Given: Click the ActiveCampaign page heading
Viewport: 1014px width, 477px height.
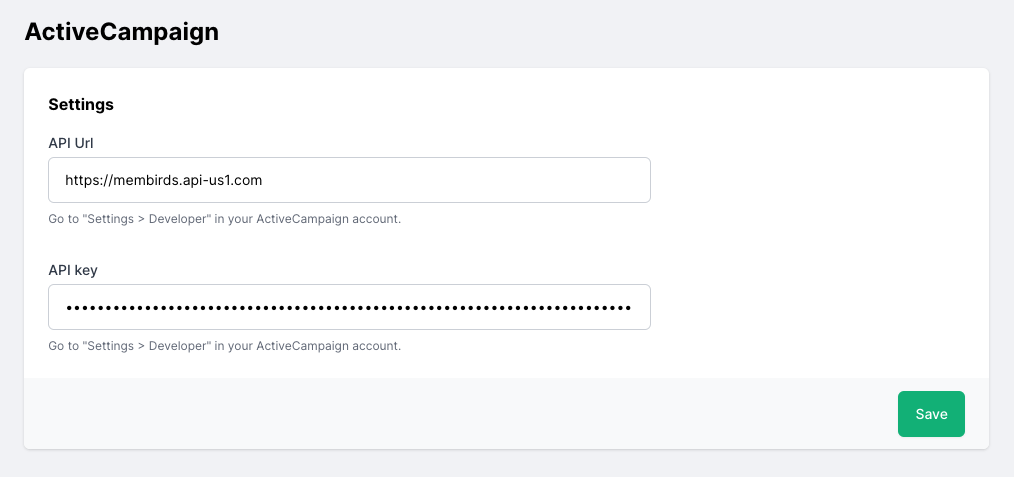Looking at the screenshot, I should point(121,31).
